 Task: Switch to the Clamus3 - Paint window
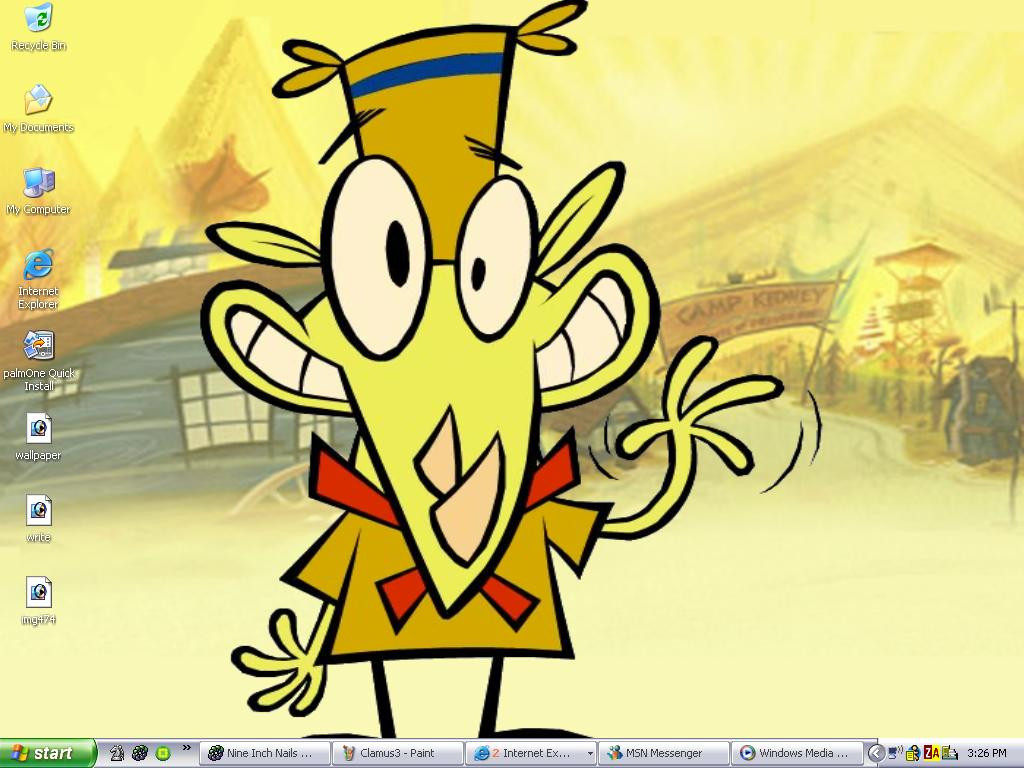pyautogui.click(x=398, y=753)
